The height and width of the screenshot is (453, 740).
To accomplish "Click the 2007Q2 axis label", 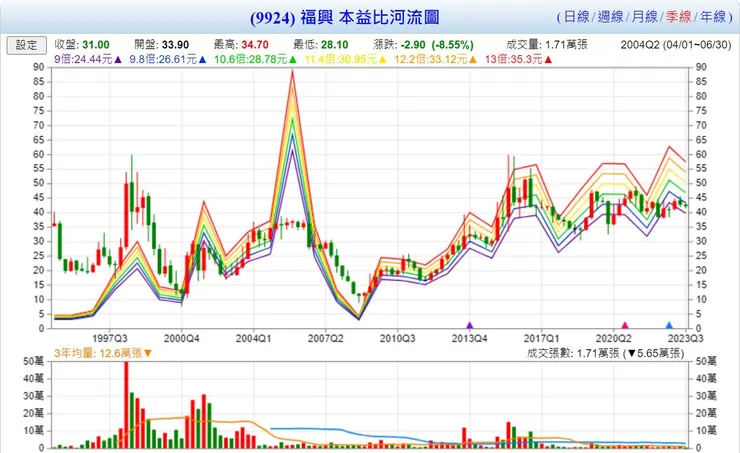I will pyautogui.click(x=326, y=338).
